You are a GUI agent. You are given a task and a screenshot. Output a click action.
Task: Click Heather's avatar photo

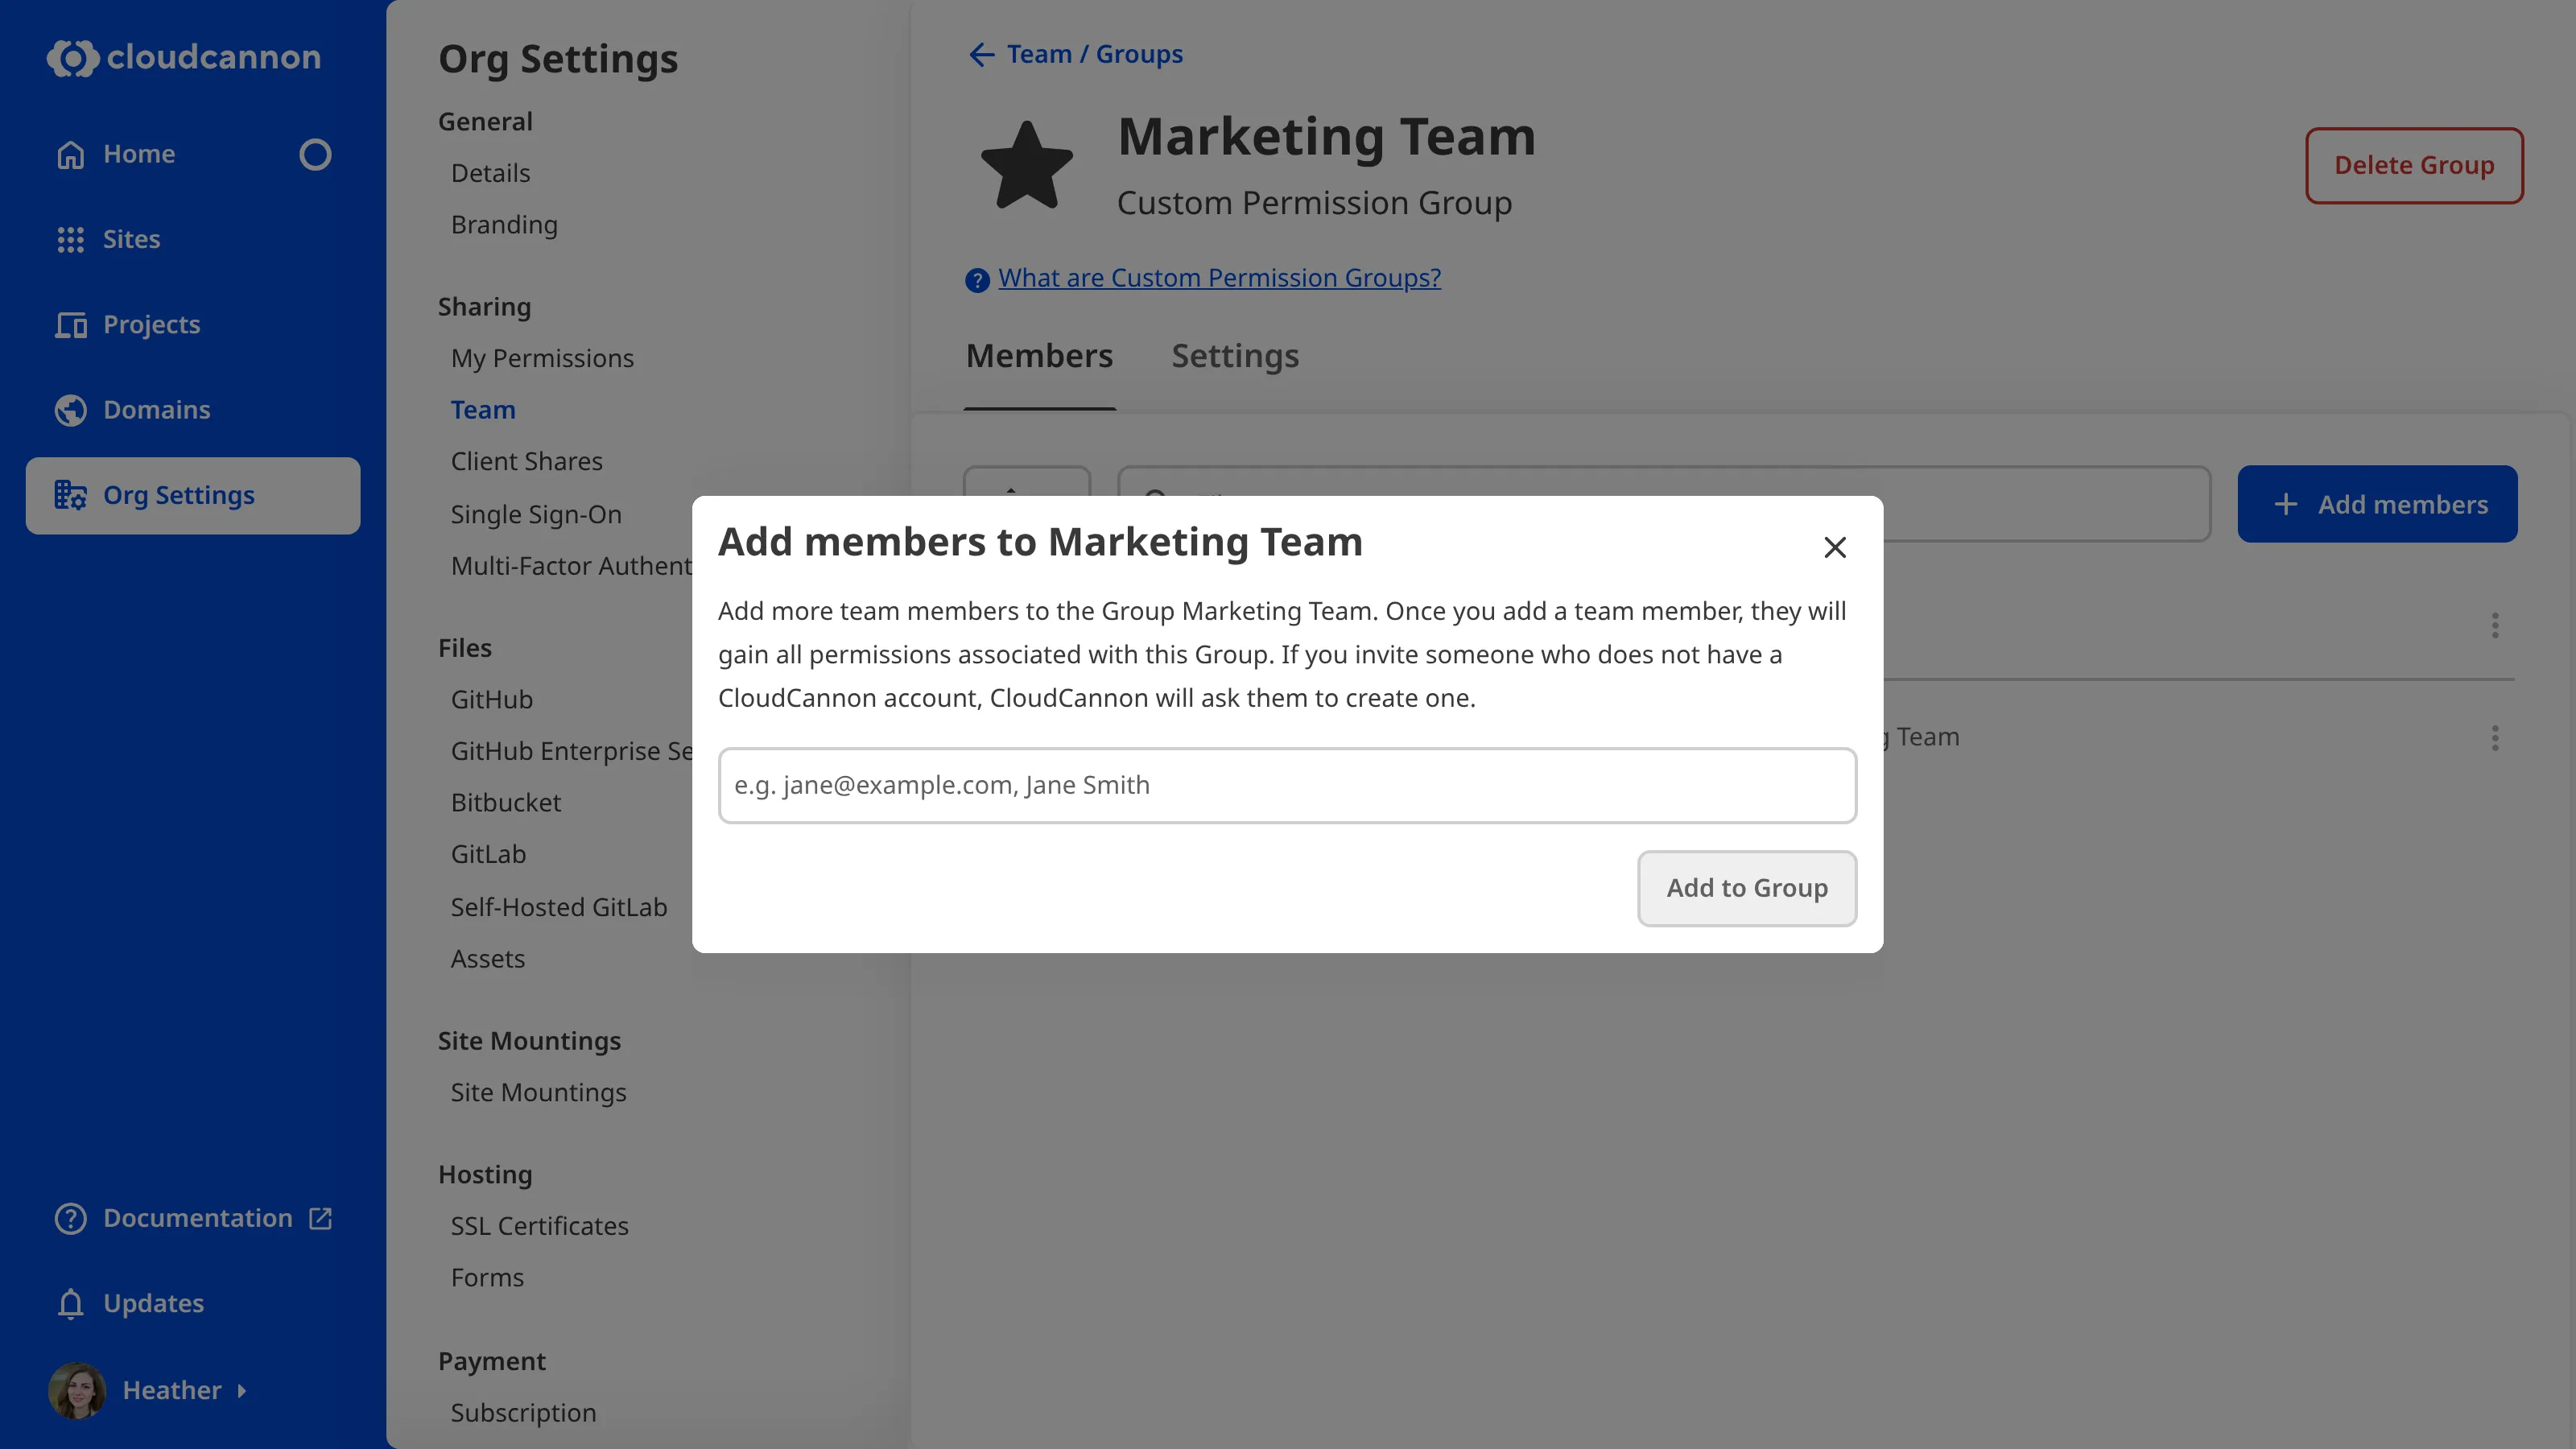coord(77,1390)
